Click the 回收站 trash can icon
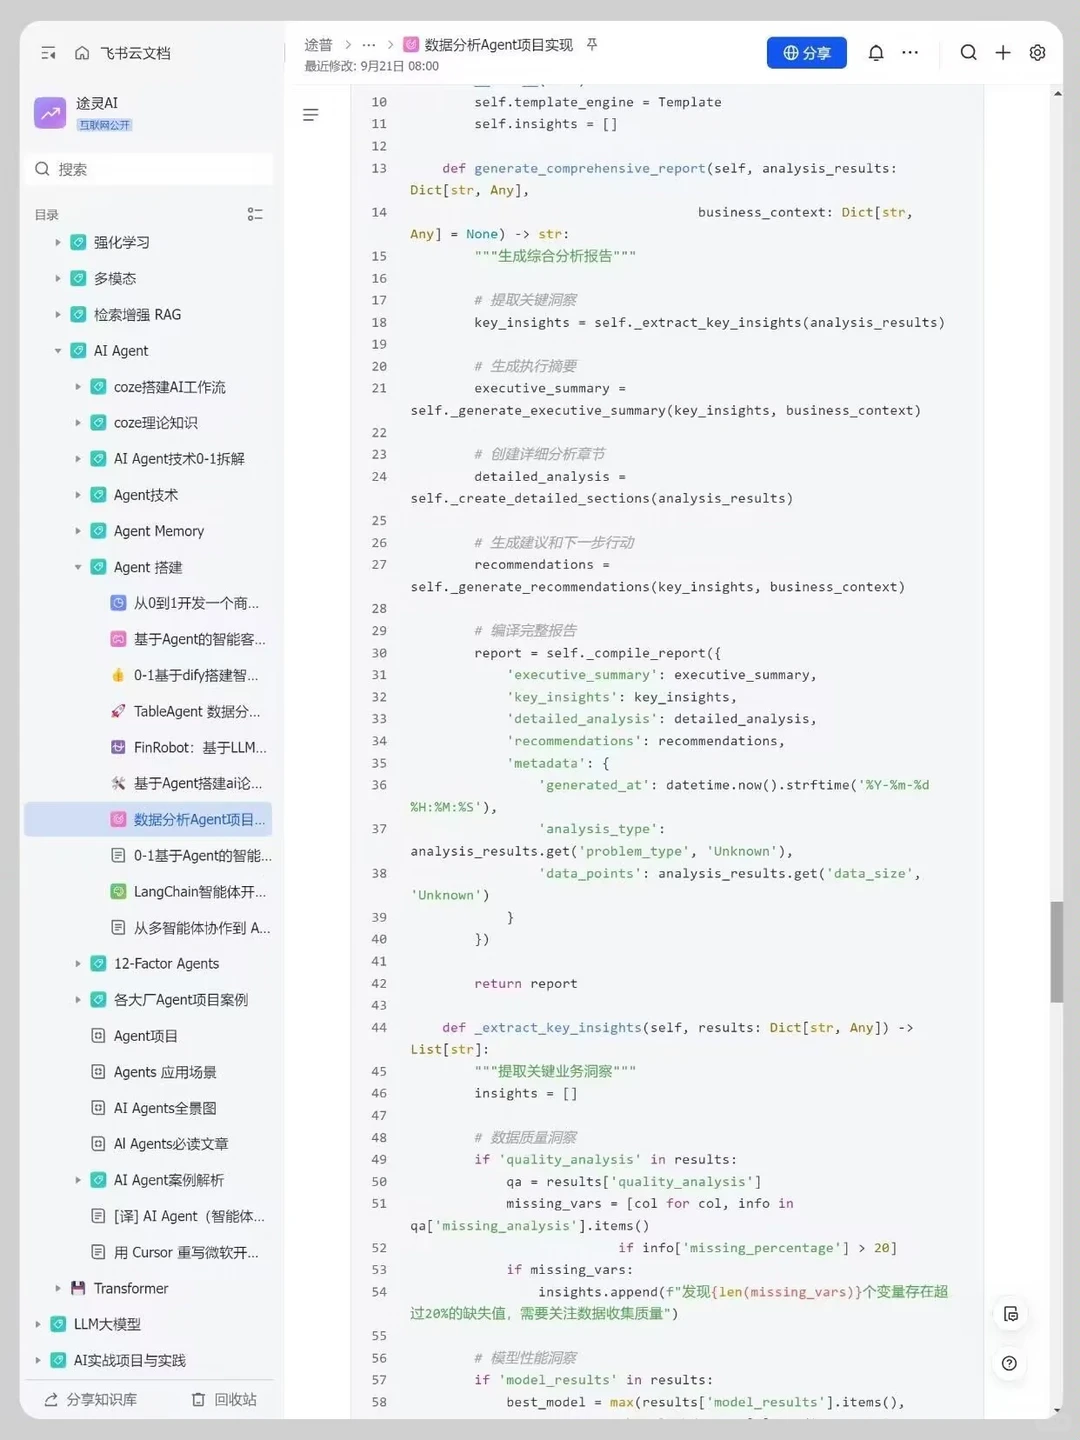This screenshot has height=1440, width=1080. [198, 1399]
